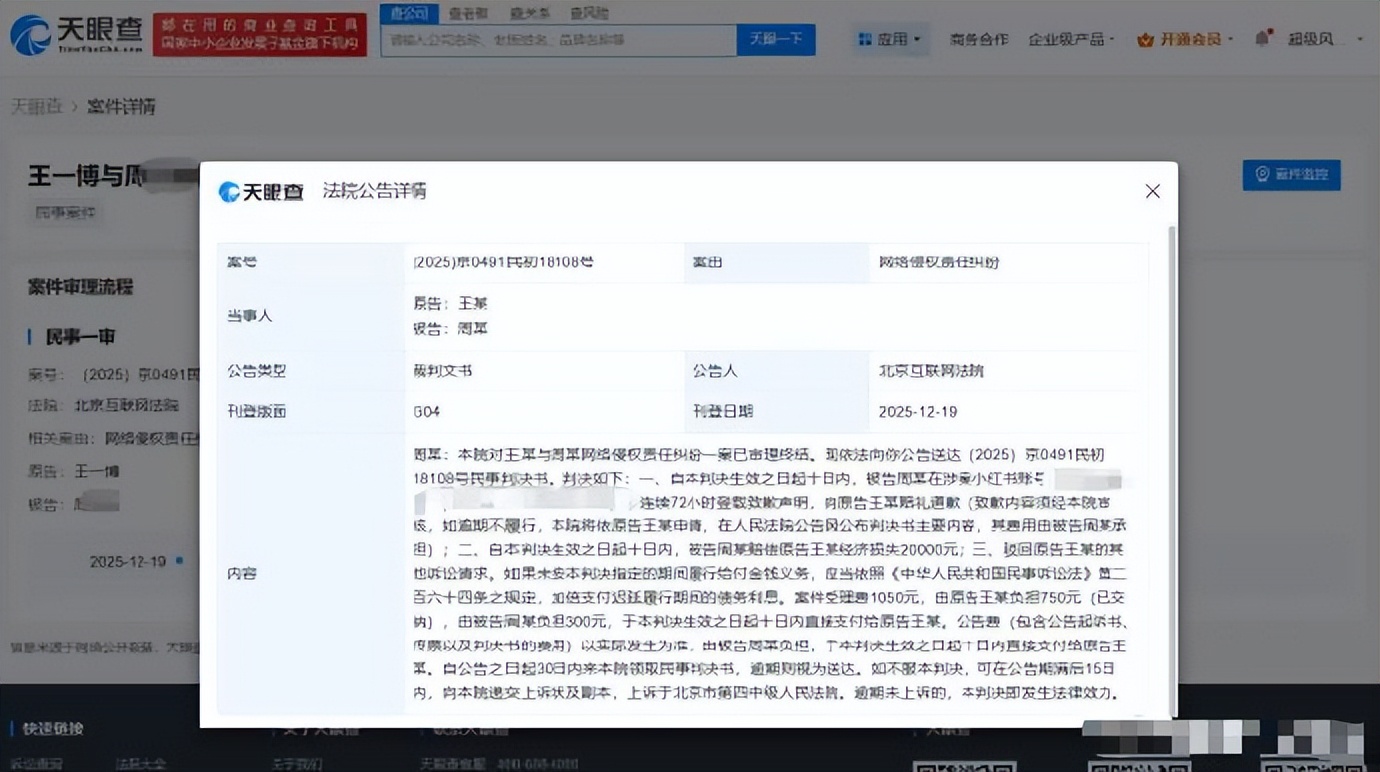Screen dimensions: 1380x772
Task: Click the 应用 grid icon
Action: pyautogui.click(x=865, y=40)
